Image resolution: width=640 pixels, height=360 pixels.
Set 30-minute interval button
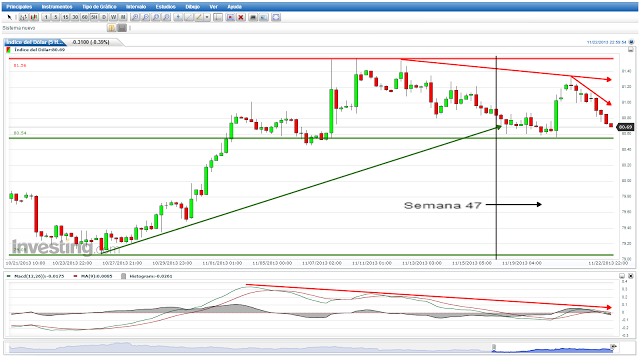pyautogui.click(x=75, y=17)
